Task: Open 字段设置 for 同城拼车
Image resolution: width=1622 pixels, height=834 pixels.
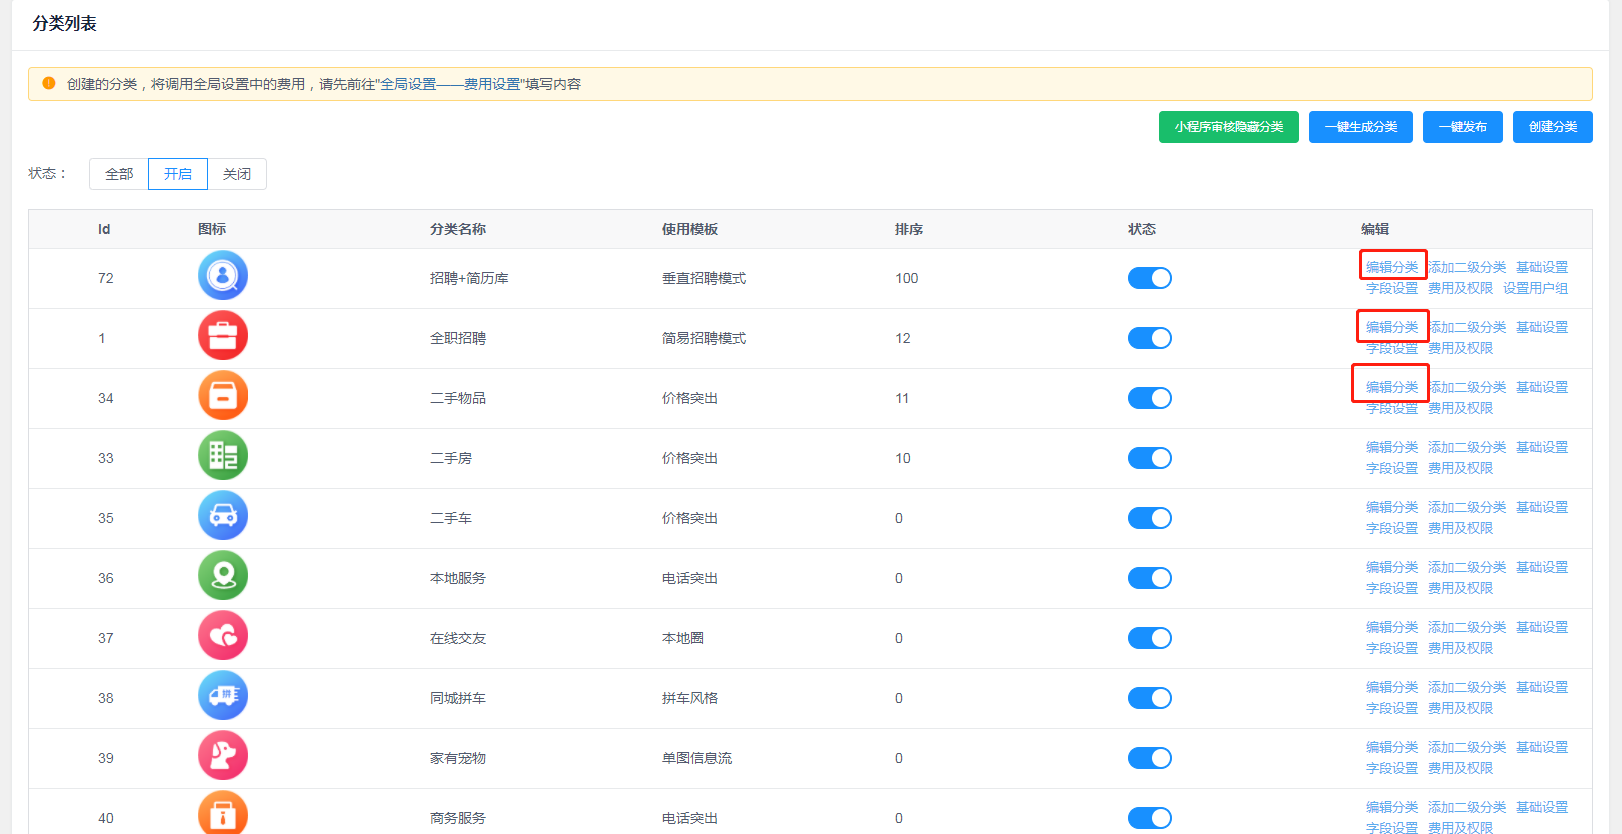Action: pyautogui.click(x=1392, y=708)
